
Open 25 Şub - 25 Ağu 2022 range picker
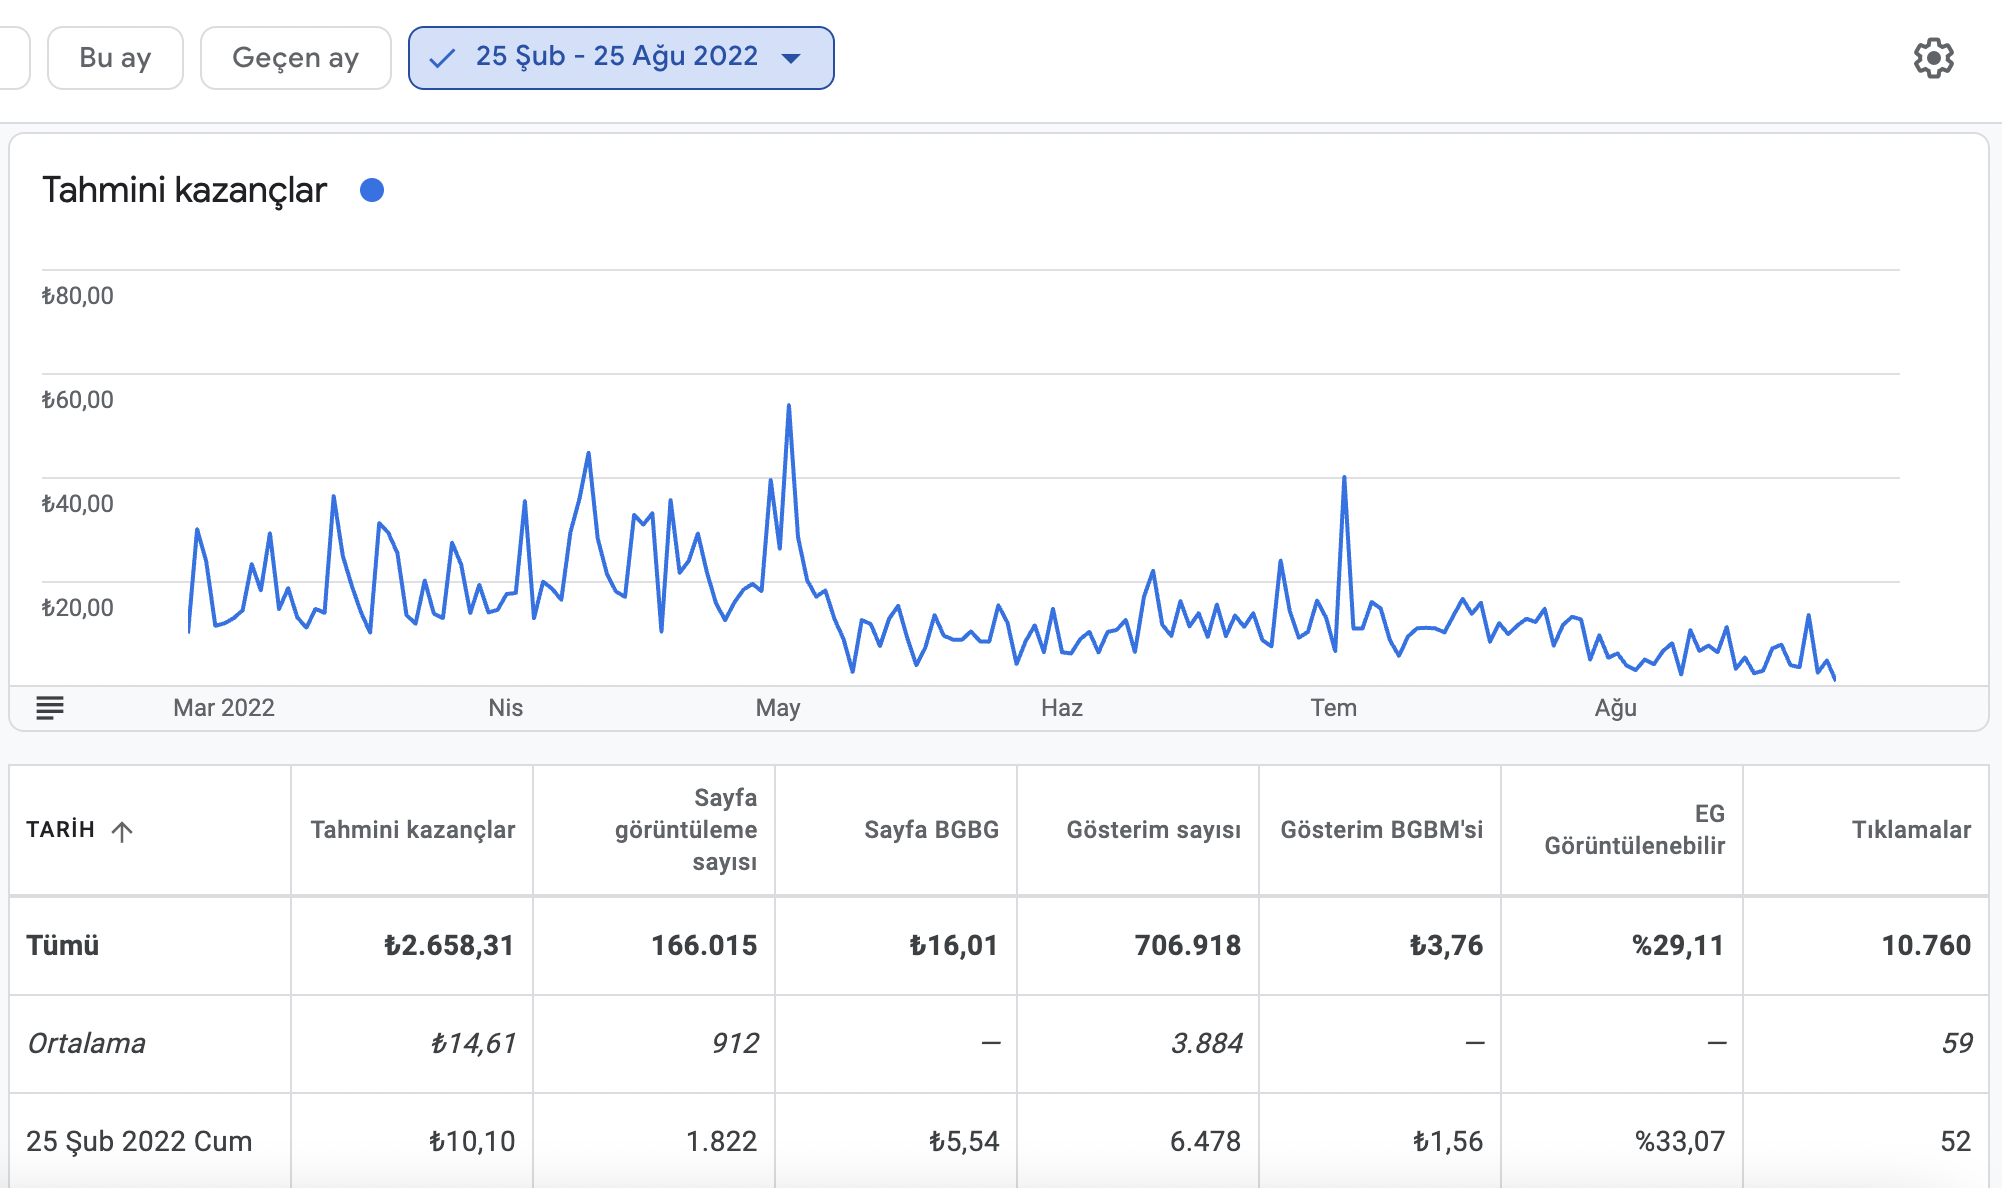(621, 58)
